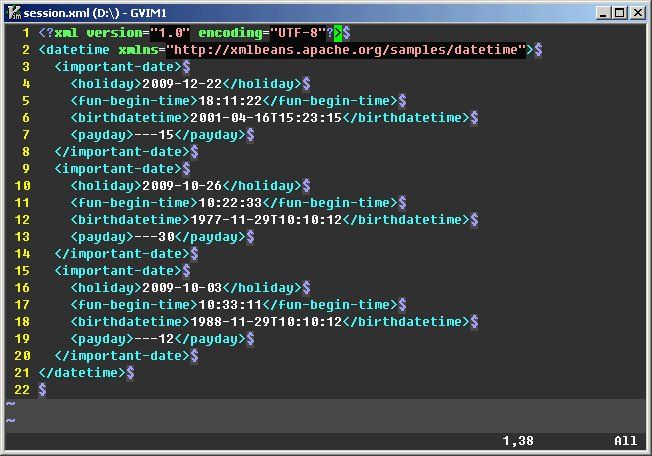Close the GVIM1 window
652x456 pixels.
point(637,13)
